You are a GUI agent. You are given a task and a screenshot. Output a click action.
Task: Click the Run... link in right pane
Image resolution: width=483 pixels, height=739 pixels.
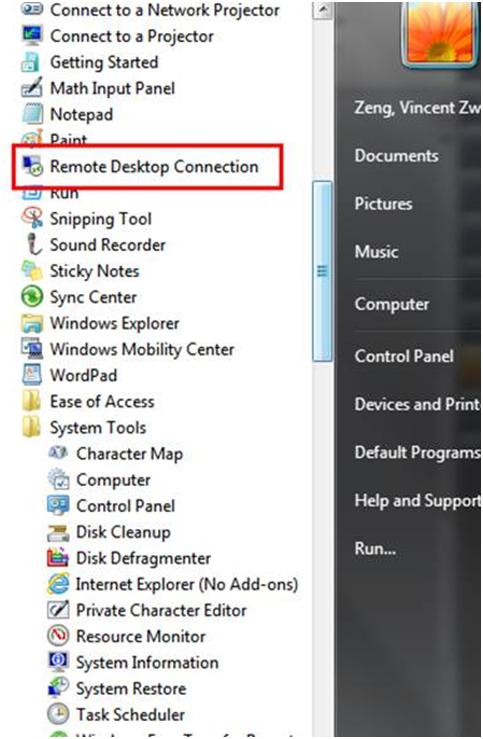pyautogui.click(x=376, y=549)
